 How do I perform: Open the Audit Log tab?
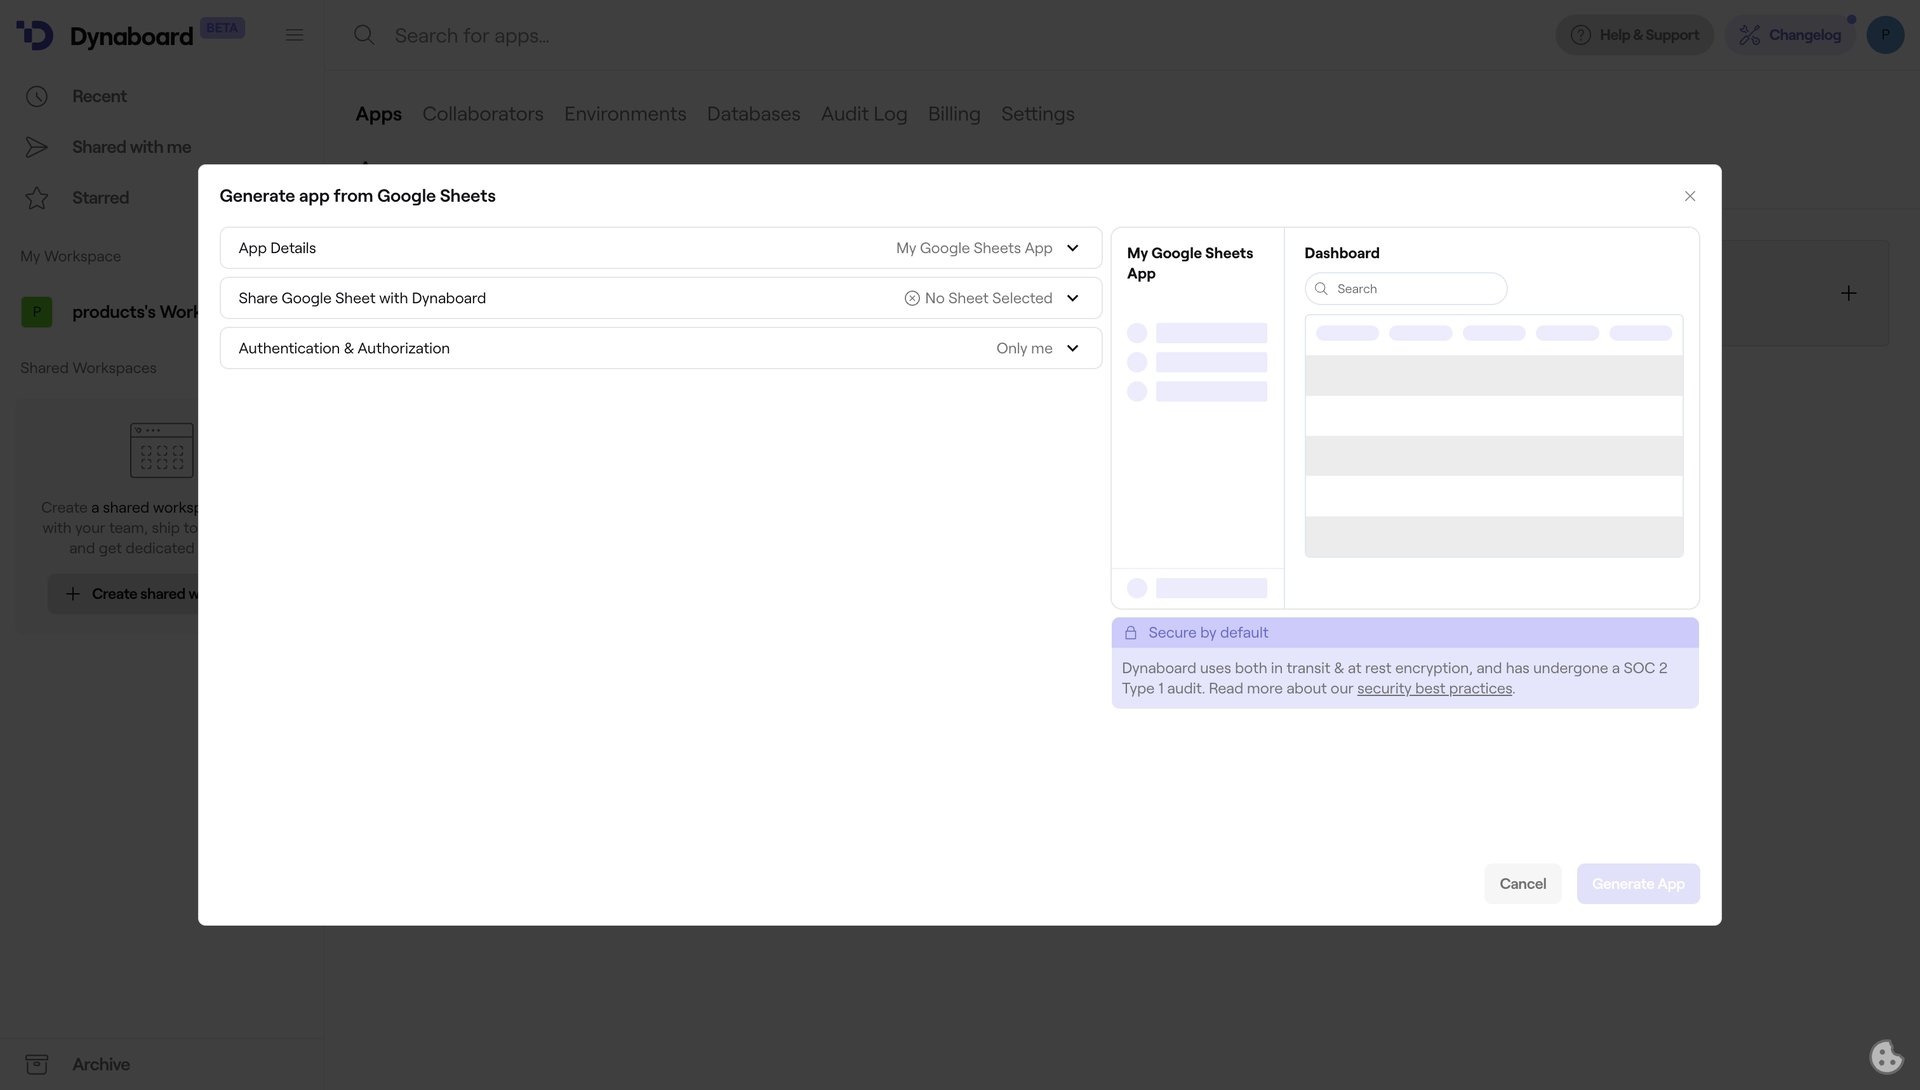(x=863, y=114)
